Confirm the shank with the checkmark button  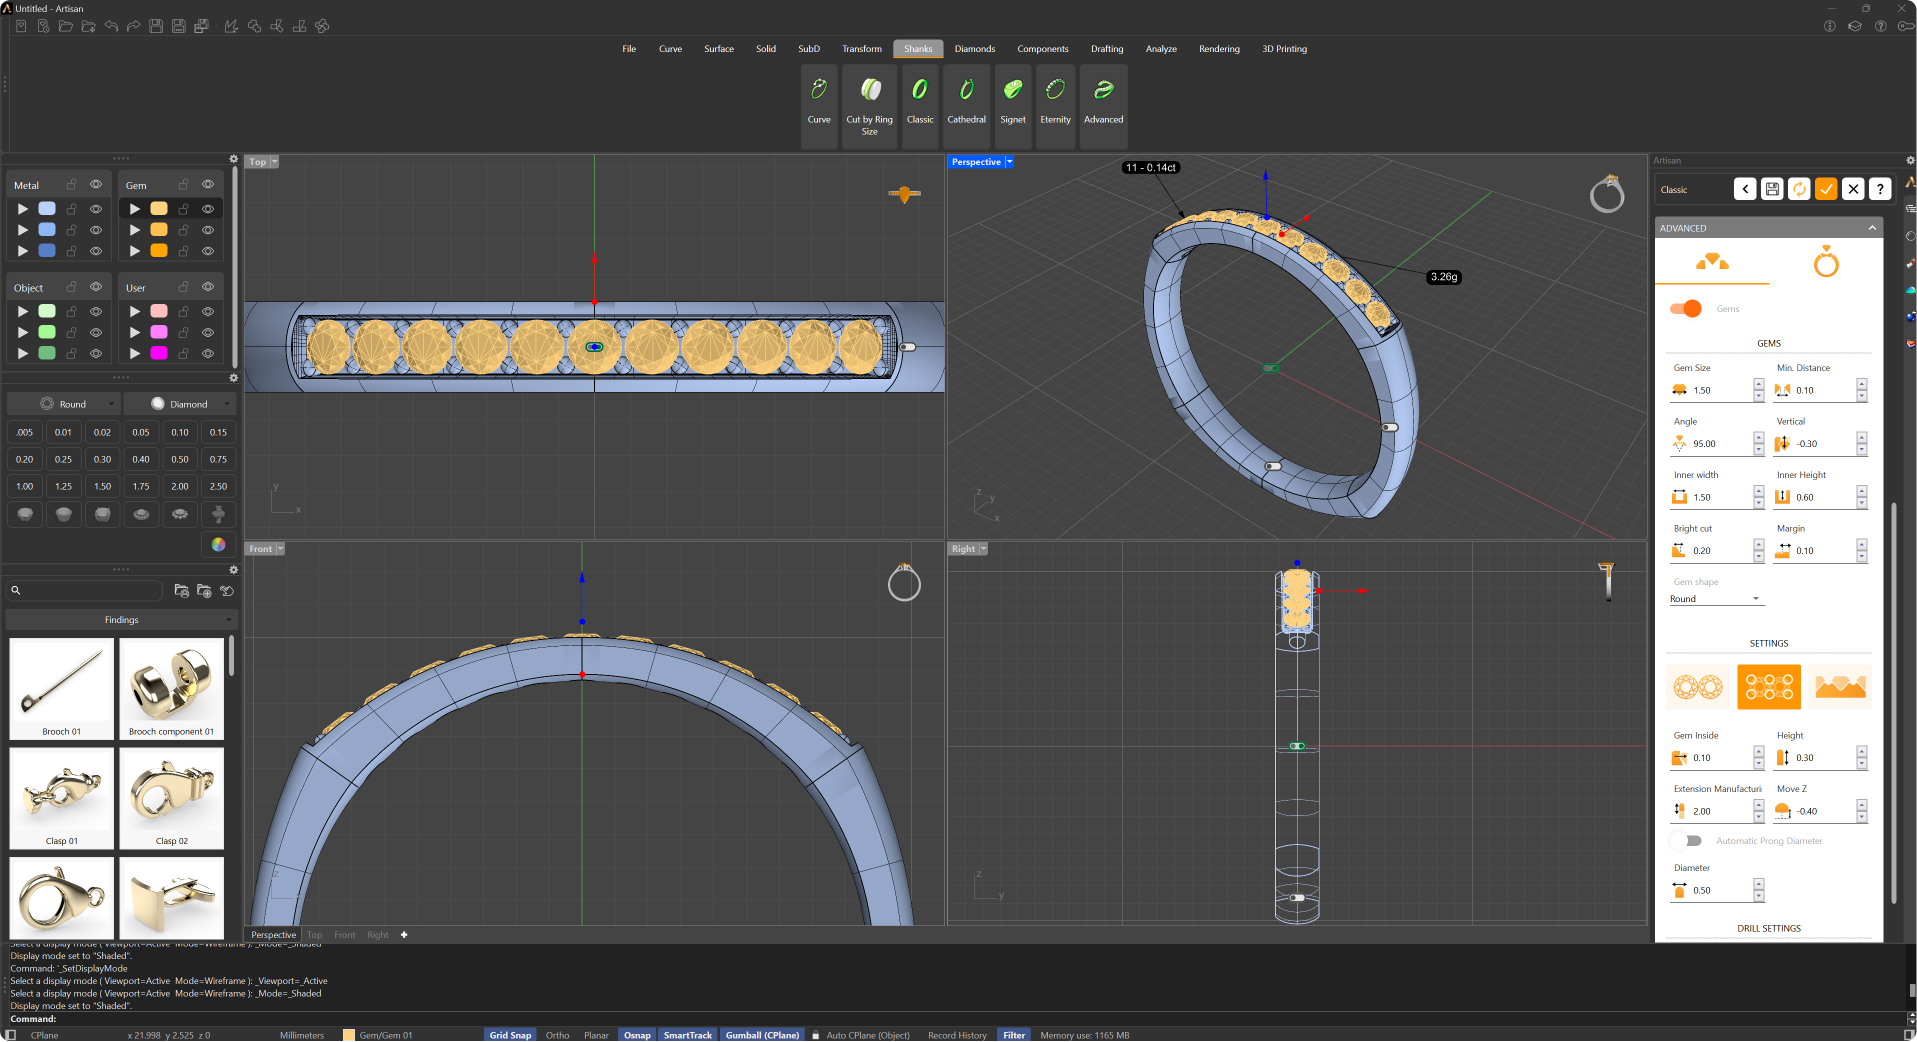click(1826, 189)
